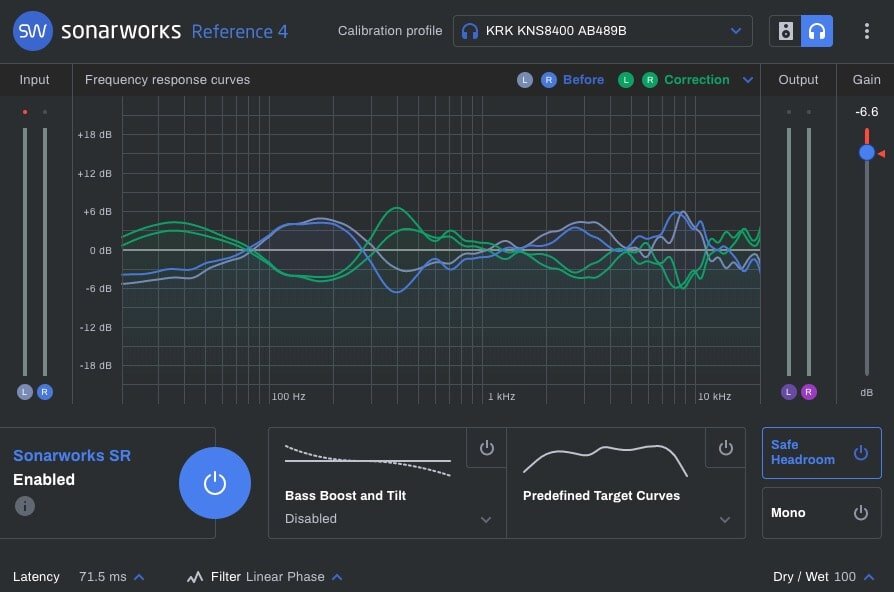
Task: Click the Filter waveform icon
Action: (x=195, y=577)
